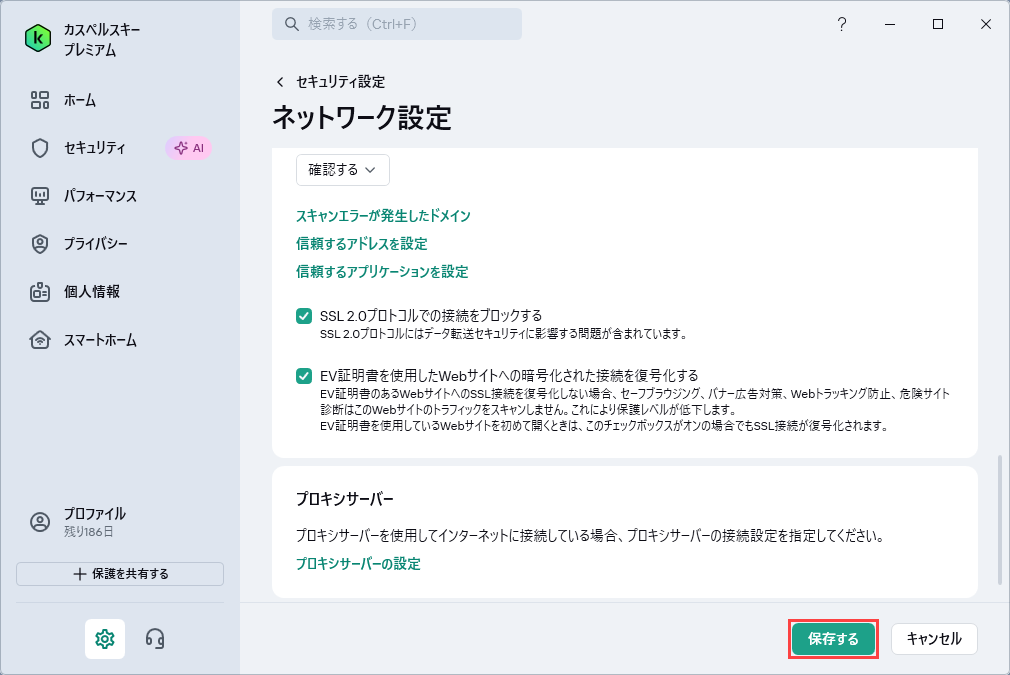Image resolution: width=1010 pixels, height=675 pixels.
Task: Open スキャンエラーが発生したドメイン link
Action: (383, 216)
